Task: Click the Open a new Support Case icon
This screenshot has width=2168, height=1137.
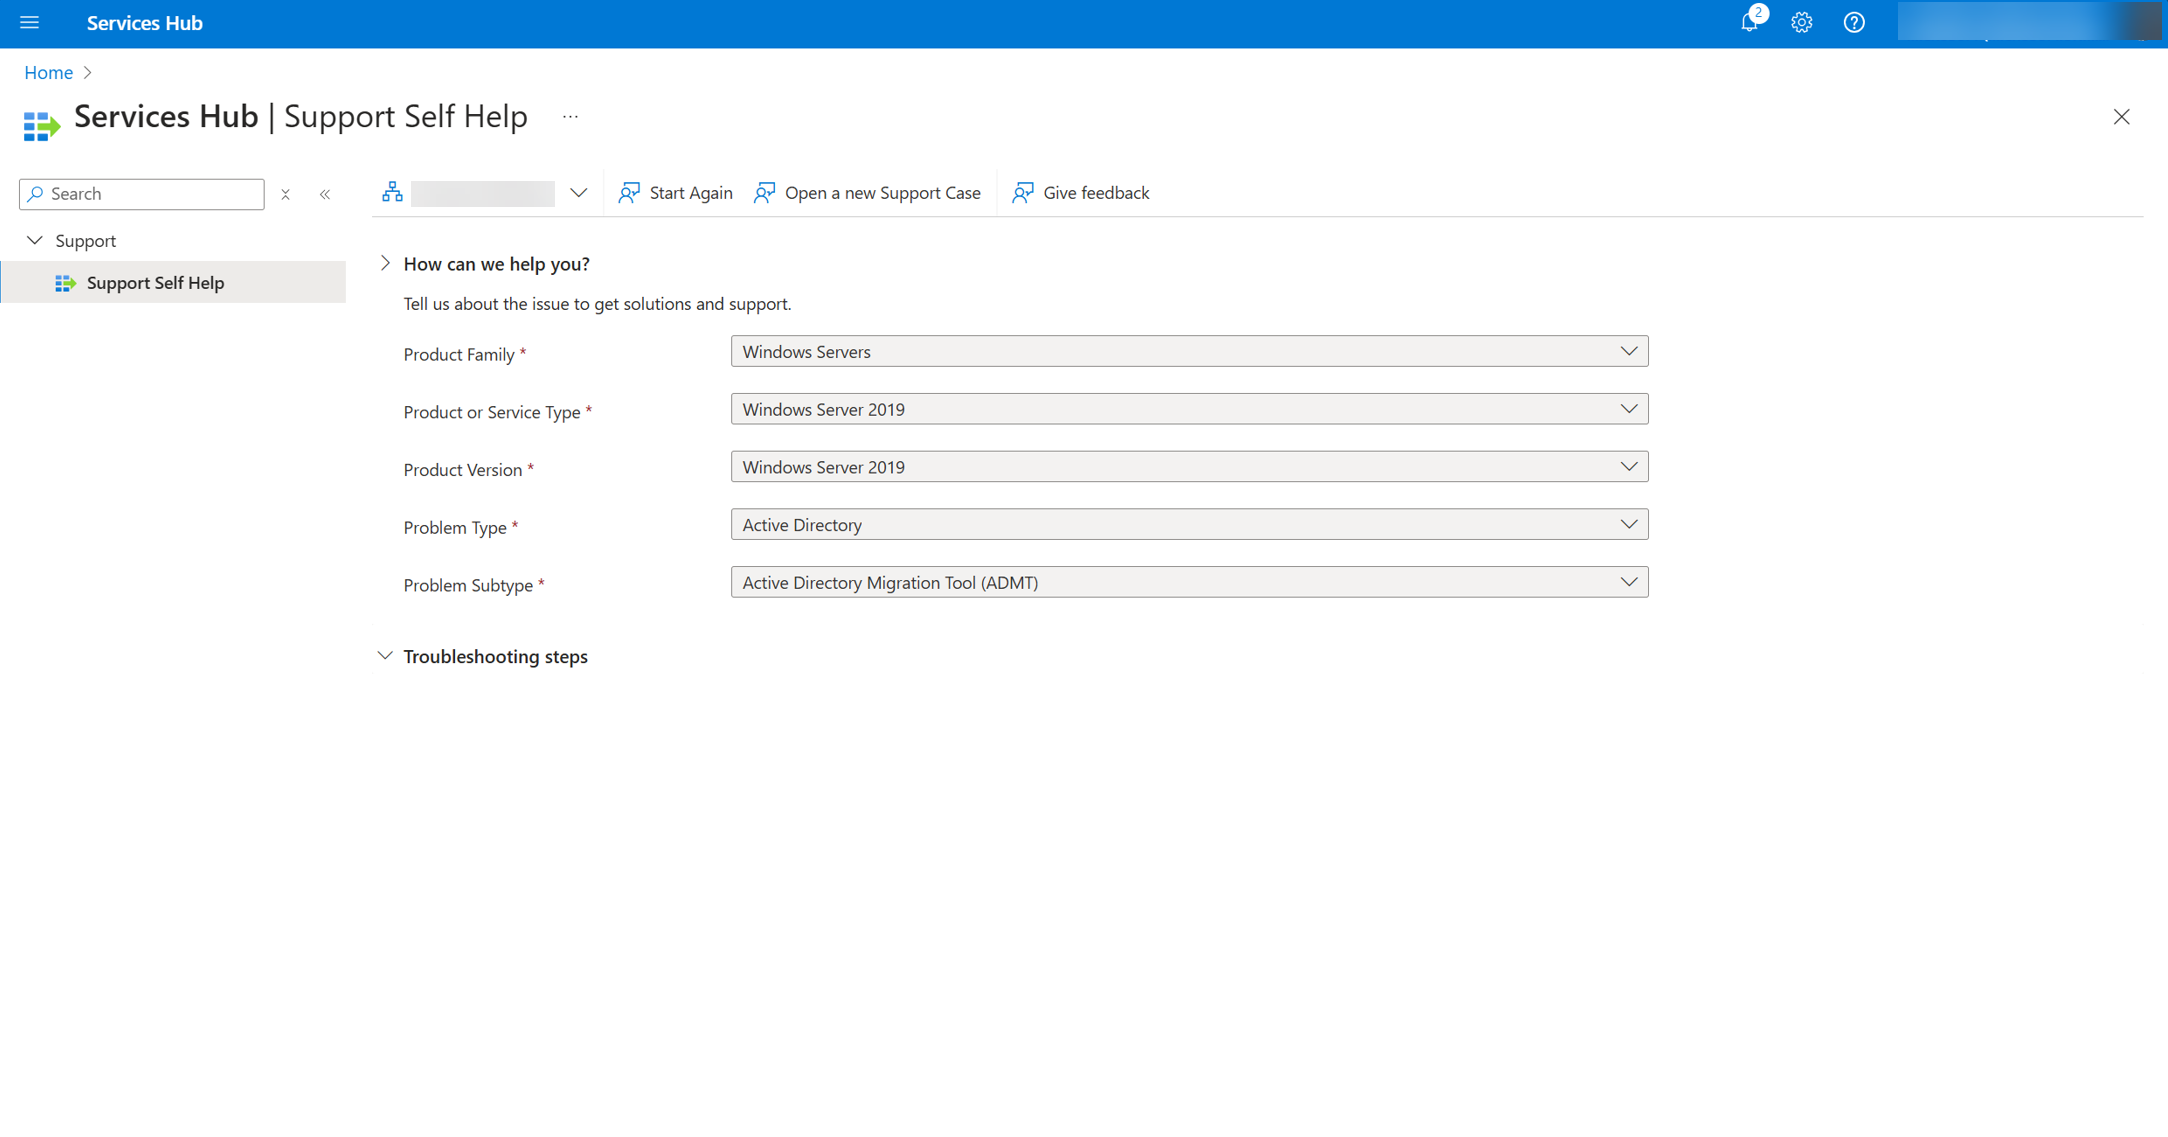Action: pos(766,192)
